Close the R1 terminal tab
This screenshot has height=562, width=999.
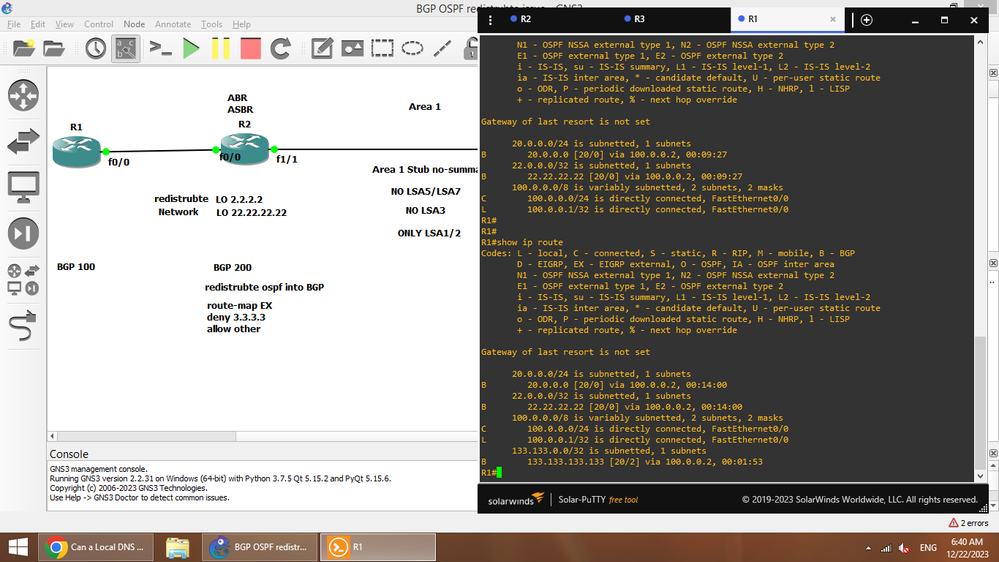point(833,20)
